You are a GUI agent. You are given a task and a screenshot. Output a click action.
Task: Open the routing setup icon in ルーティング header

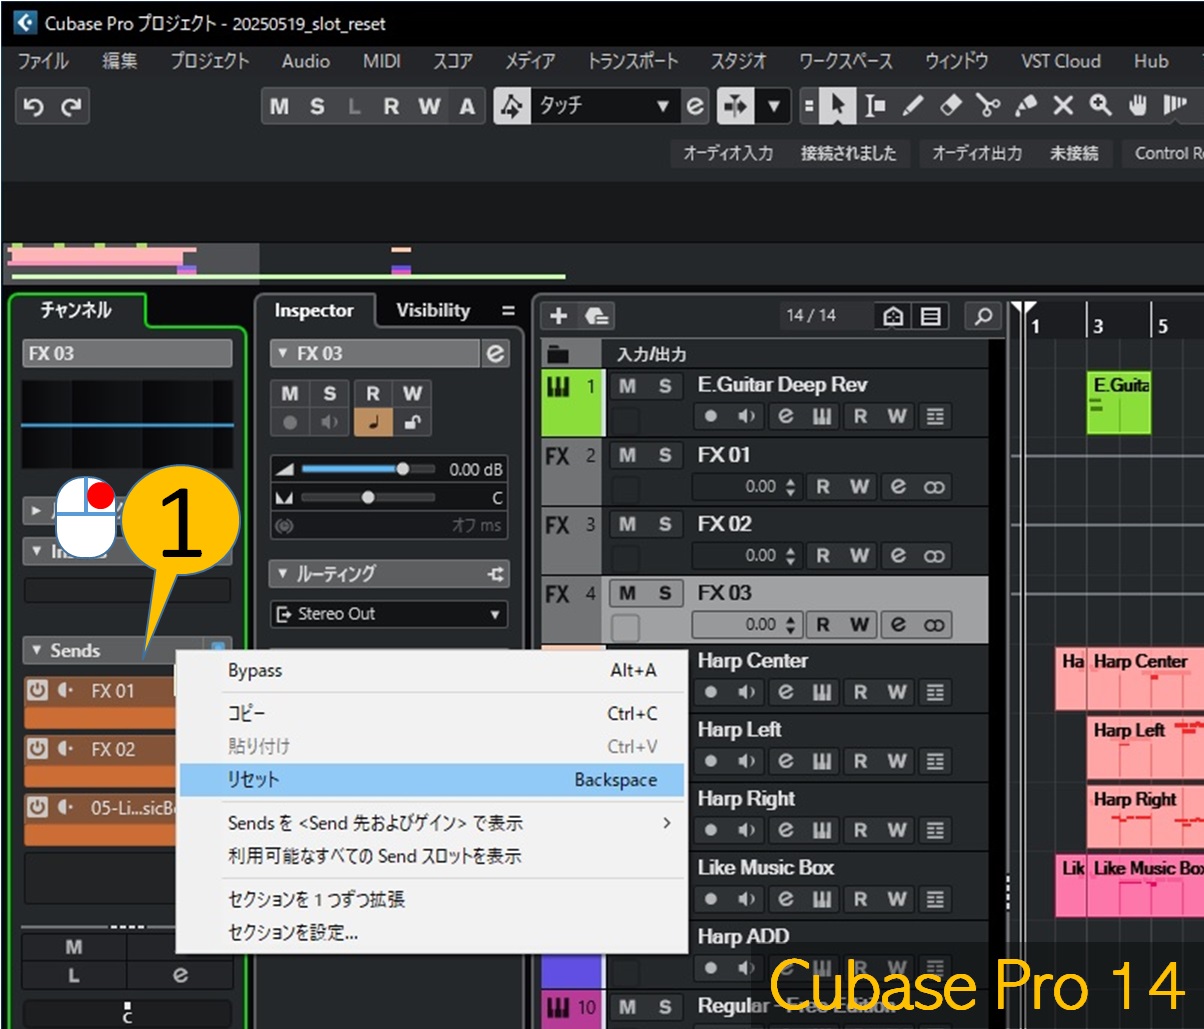point(495,574)
